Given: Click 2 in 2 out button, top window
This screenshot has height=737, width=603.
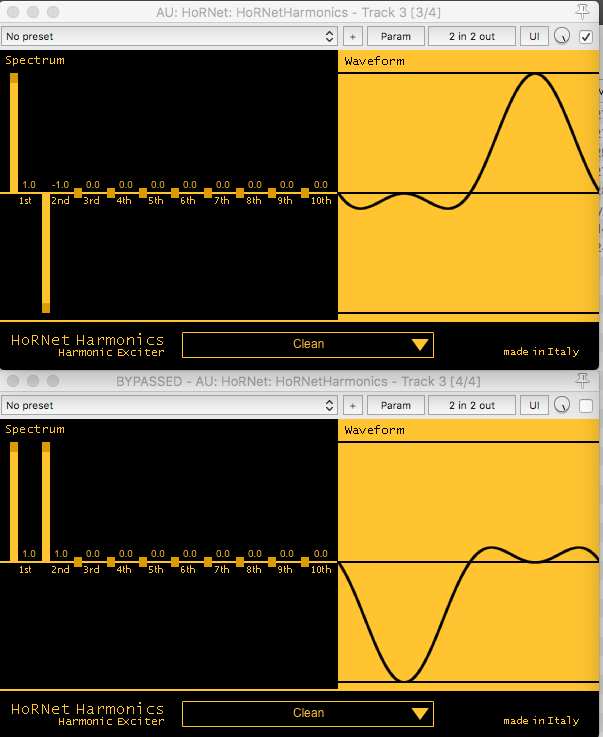Looking at the screenshot, I should point(472,36).
